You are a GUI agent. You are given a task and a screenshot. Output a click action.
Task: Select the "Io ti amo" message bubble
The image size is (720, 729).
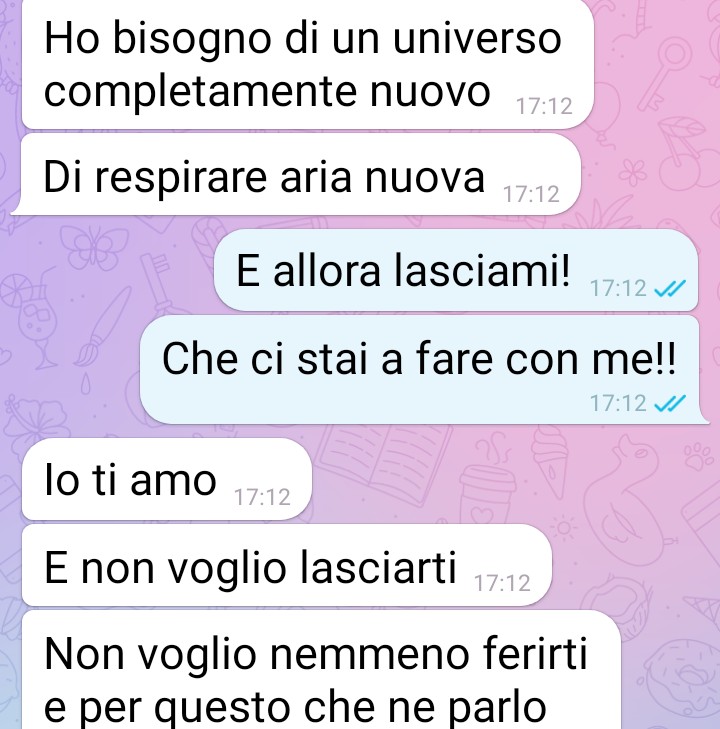pyautogui.click(x=166, y=479)
